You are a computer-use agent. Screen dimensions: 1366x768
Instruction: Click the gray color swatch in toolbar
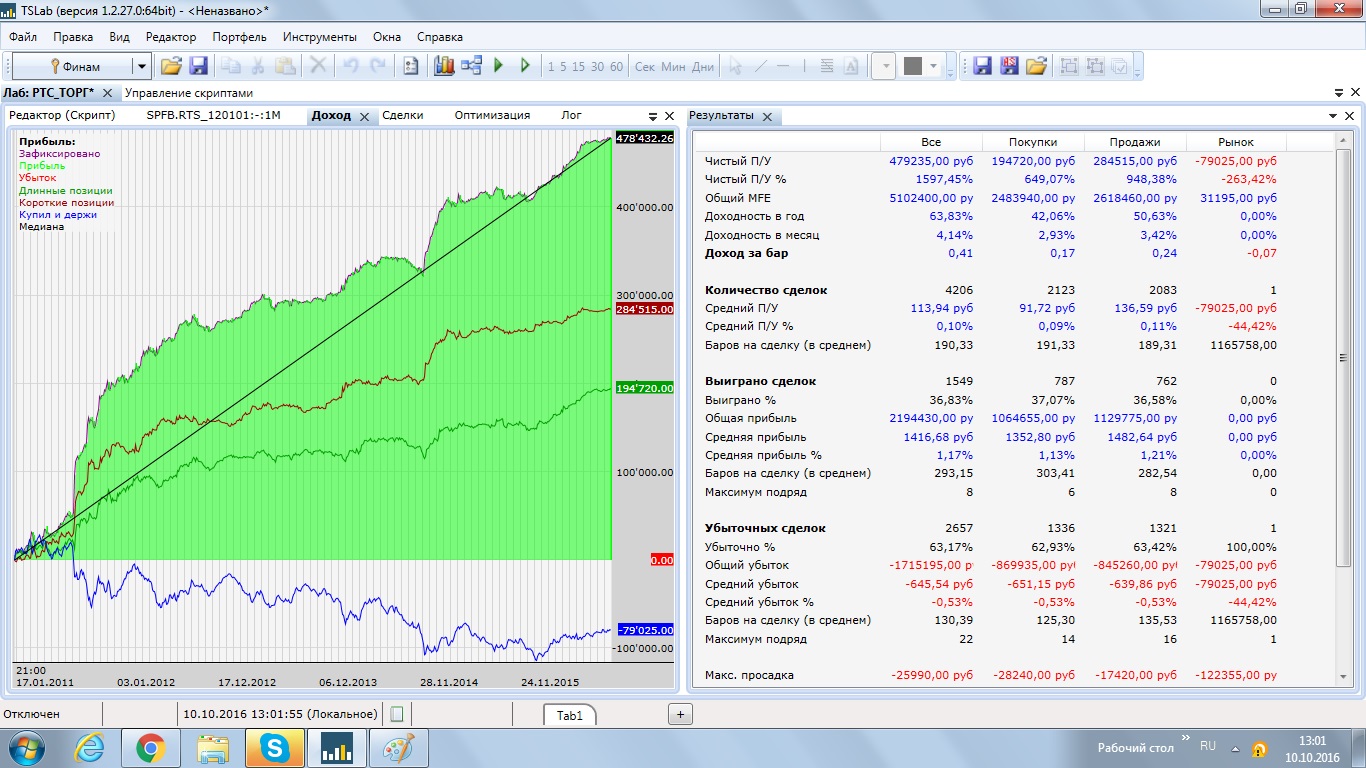(912, 66)
